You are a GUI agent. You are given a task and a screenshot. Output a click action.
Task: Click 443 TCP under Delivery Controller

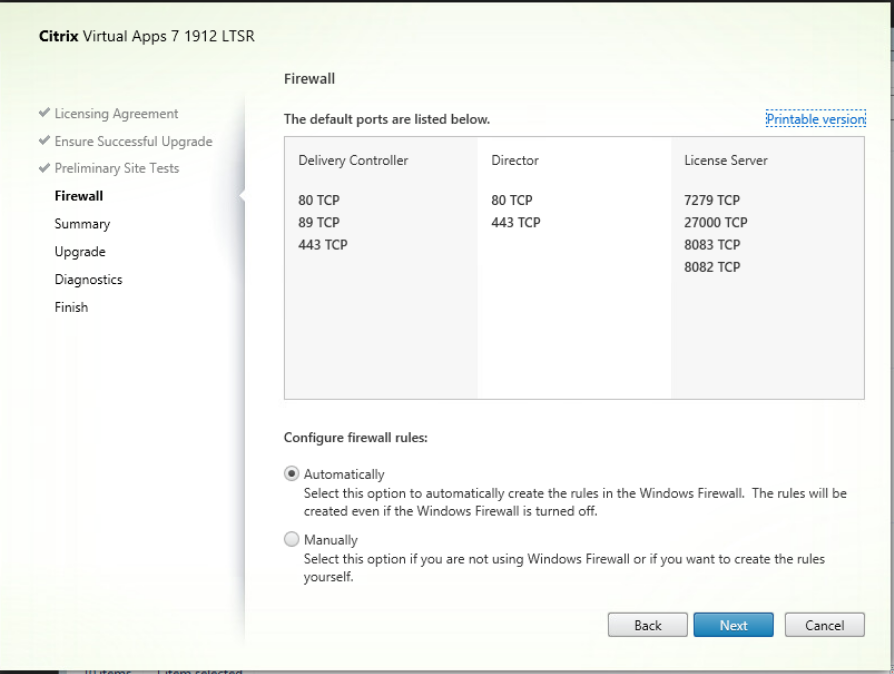point(323,245)
